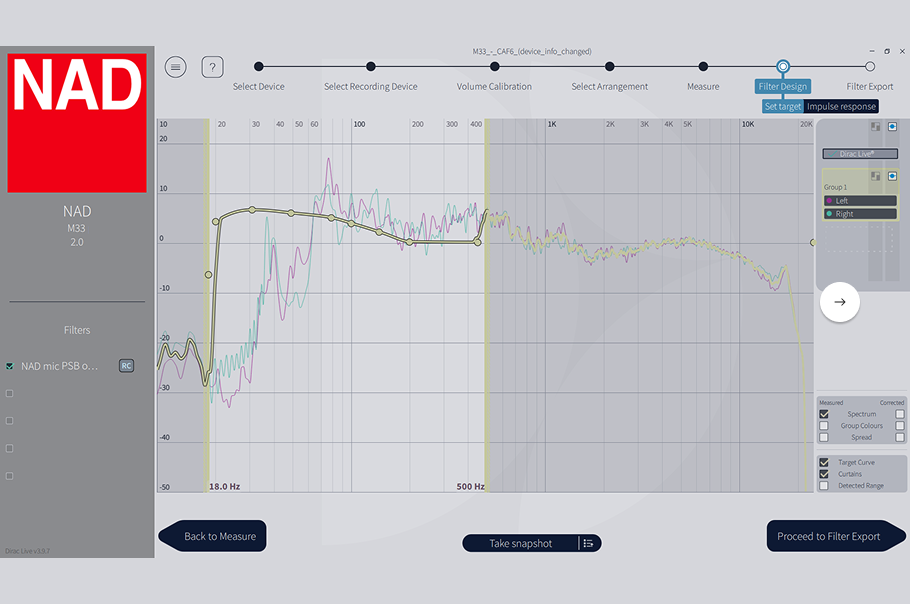Uncheck the NAD mic PSB filter slot

coord(10,366)
